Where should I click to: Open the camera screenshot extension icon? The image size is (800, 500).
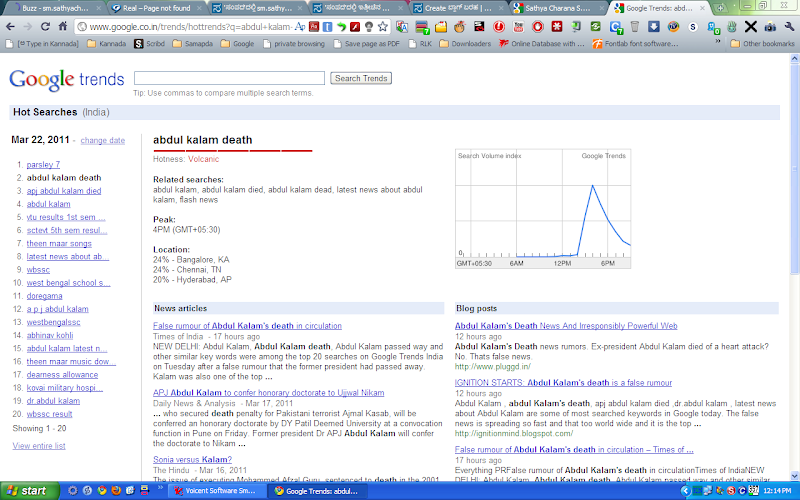tap(770, 27)
